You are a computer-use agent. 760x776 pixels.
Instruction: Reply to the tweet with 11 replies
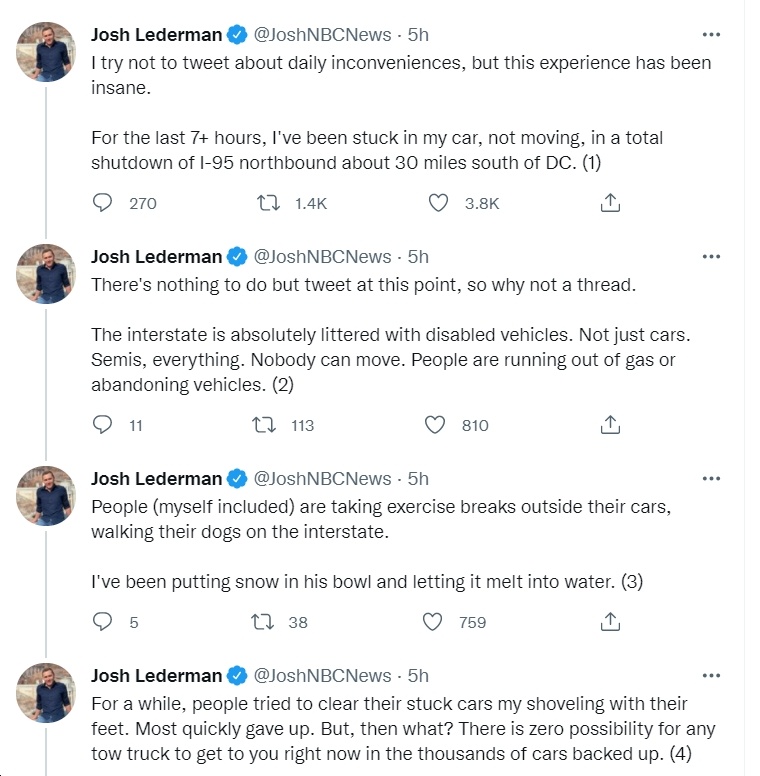coord(102,425)
